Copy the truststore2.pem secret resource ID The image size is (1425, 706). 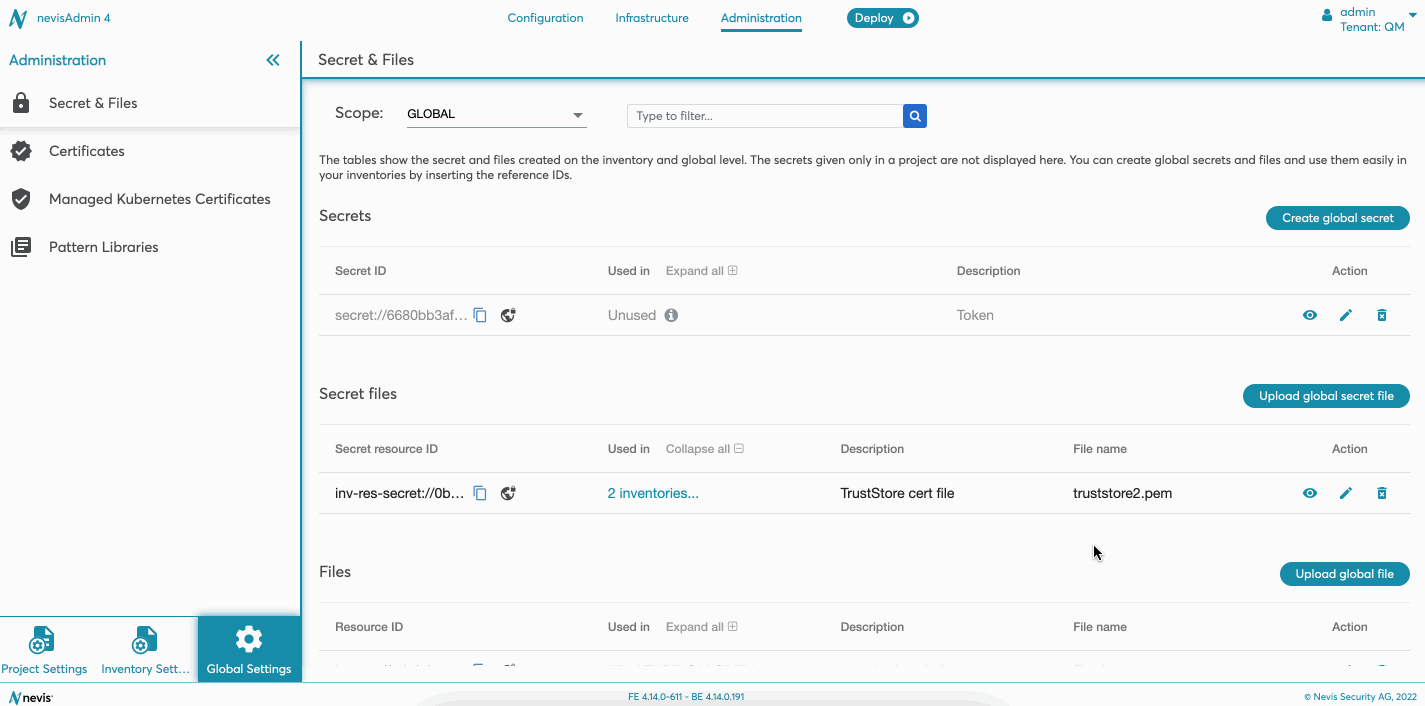click(480, 493)
